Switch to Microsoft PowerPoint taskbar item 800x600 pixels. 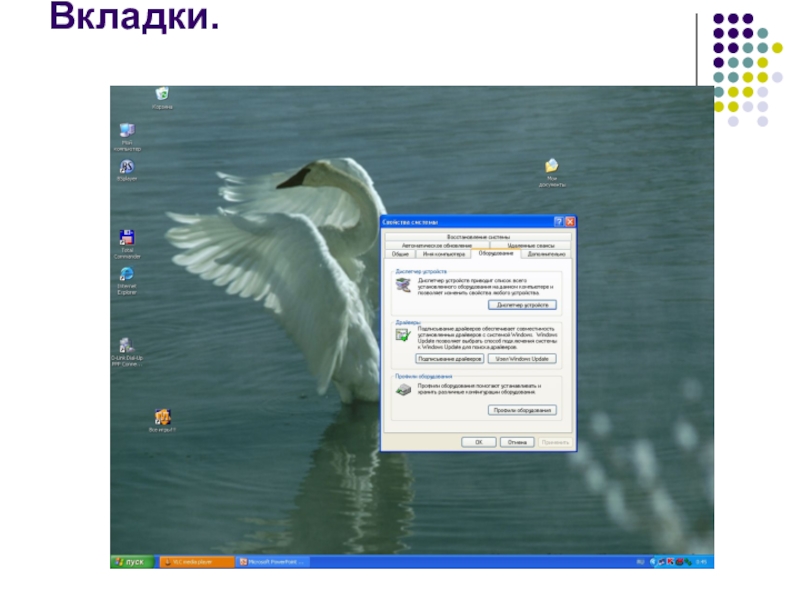tap(274, 562)
